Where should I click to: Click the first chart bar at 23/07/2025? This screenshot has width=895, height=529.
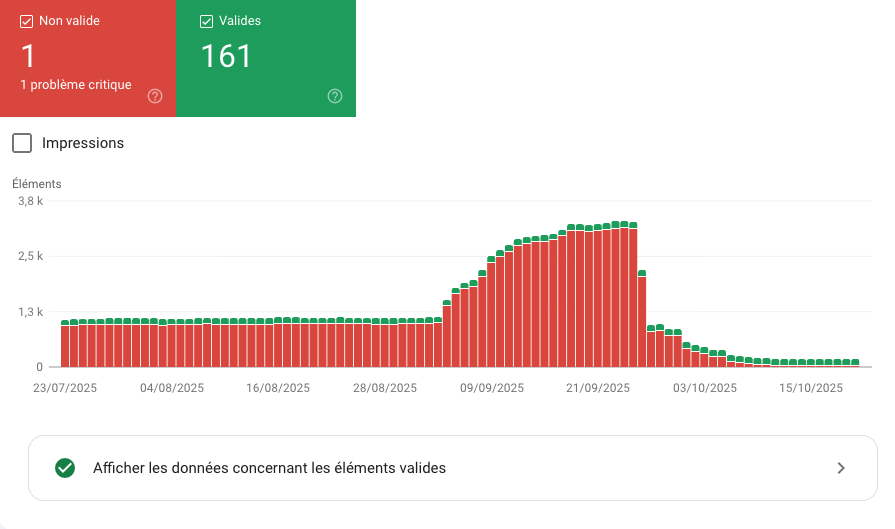pos(65,345)
